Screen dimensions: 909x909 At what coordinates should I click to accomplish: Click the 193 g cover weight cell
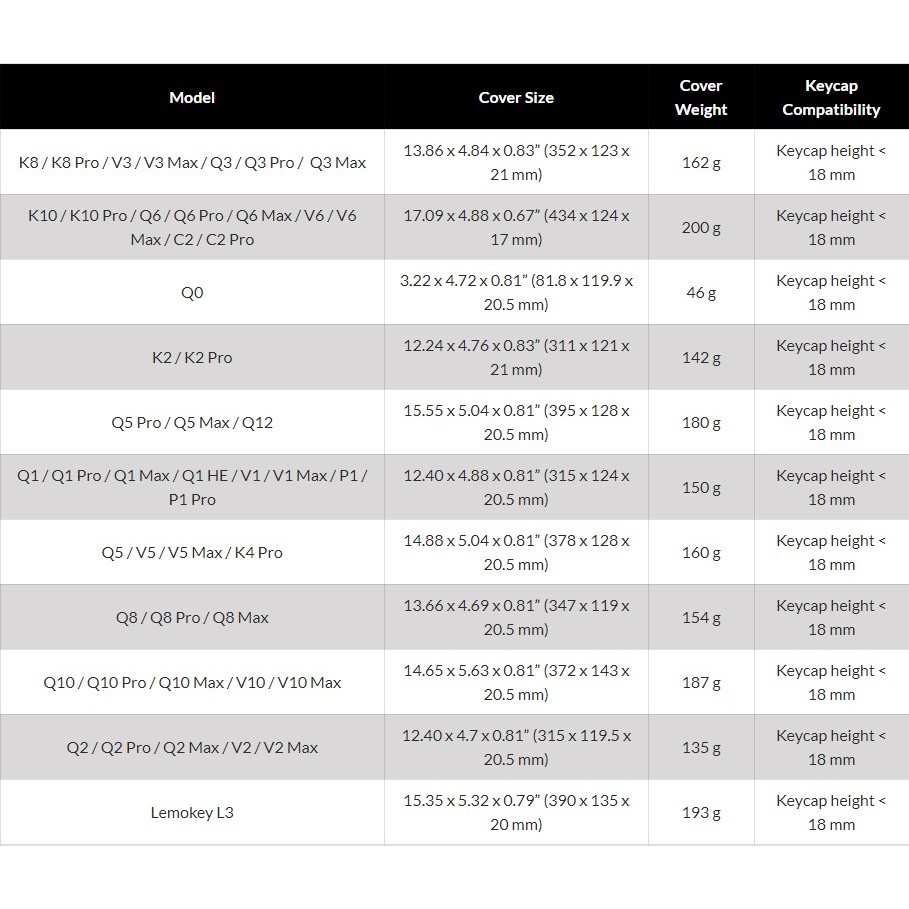701,812
